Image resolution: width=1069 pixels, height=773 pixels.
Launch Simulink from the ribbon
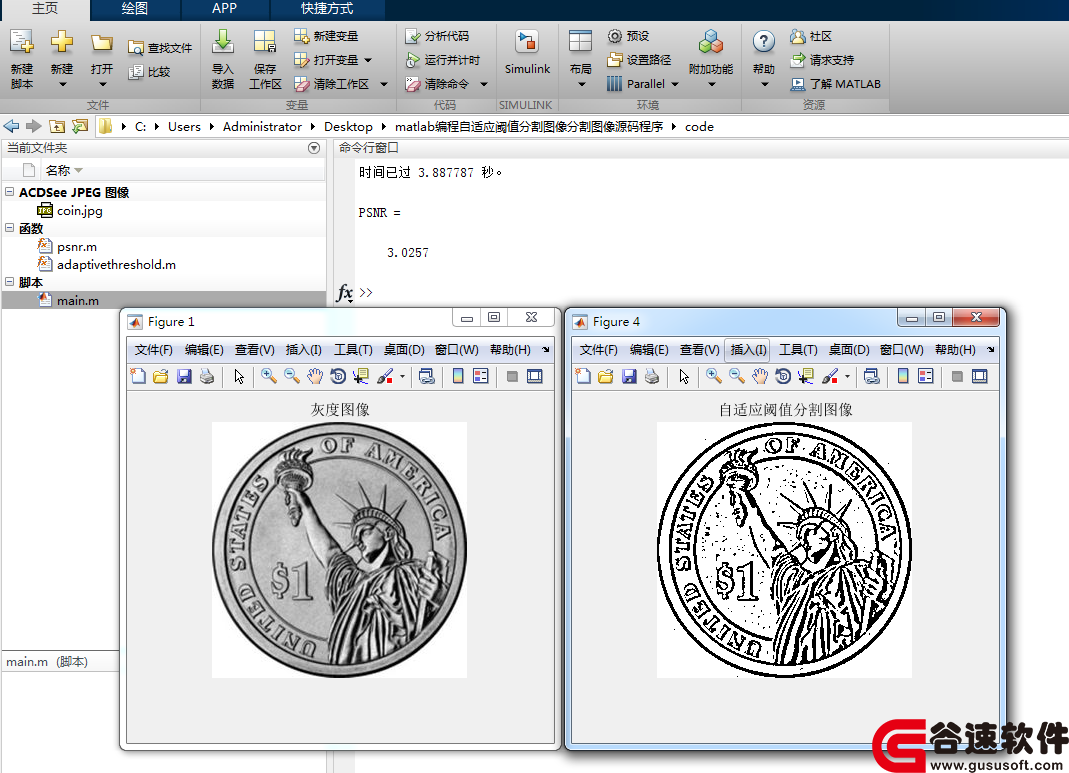527,53
